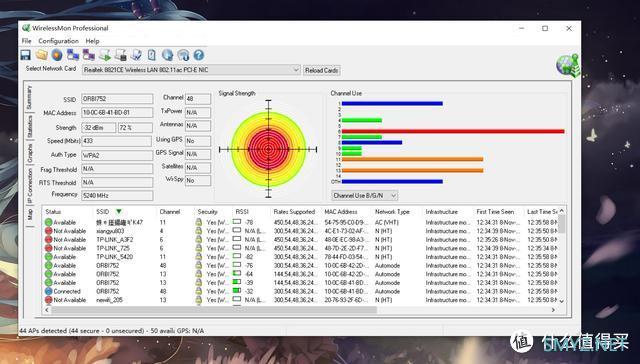Sort by the Infrastructure column header
The height and width of the screenshot is (364, 640).
click(x=442, y=212)
